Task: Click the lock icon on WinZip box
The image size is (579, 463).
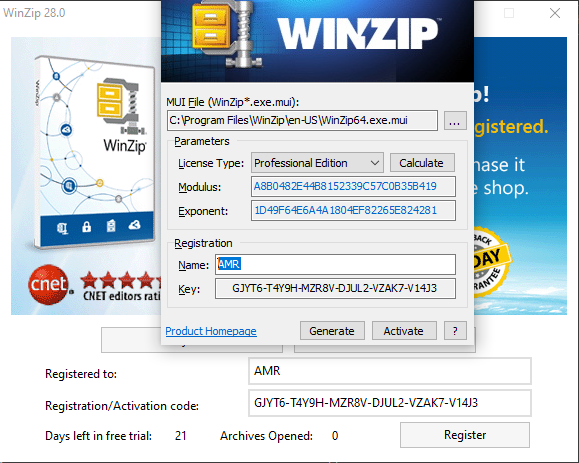Action: (x=86, y=226)
